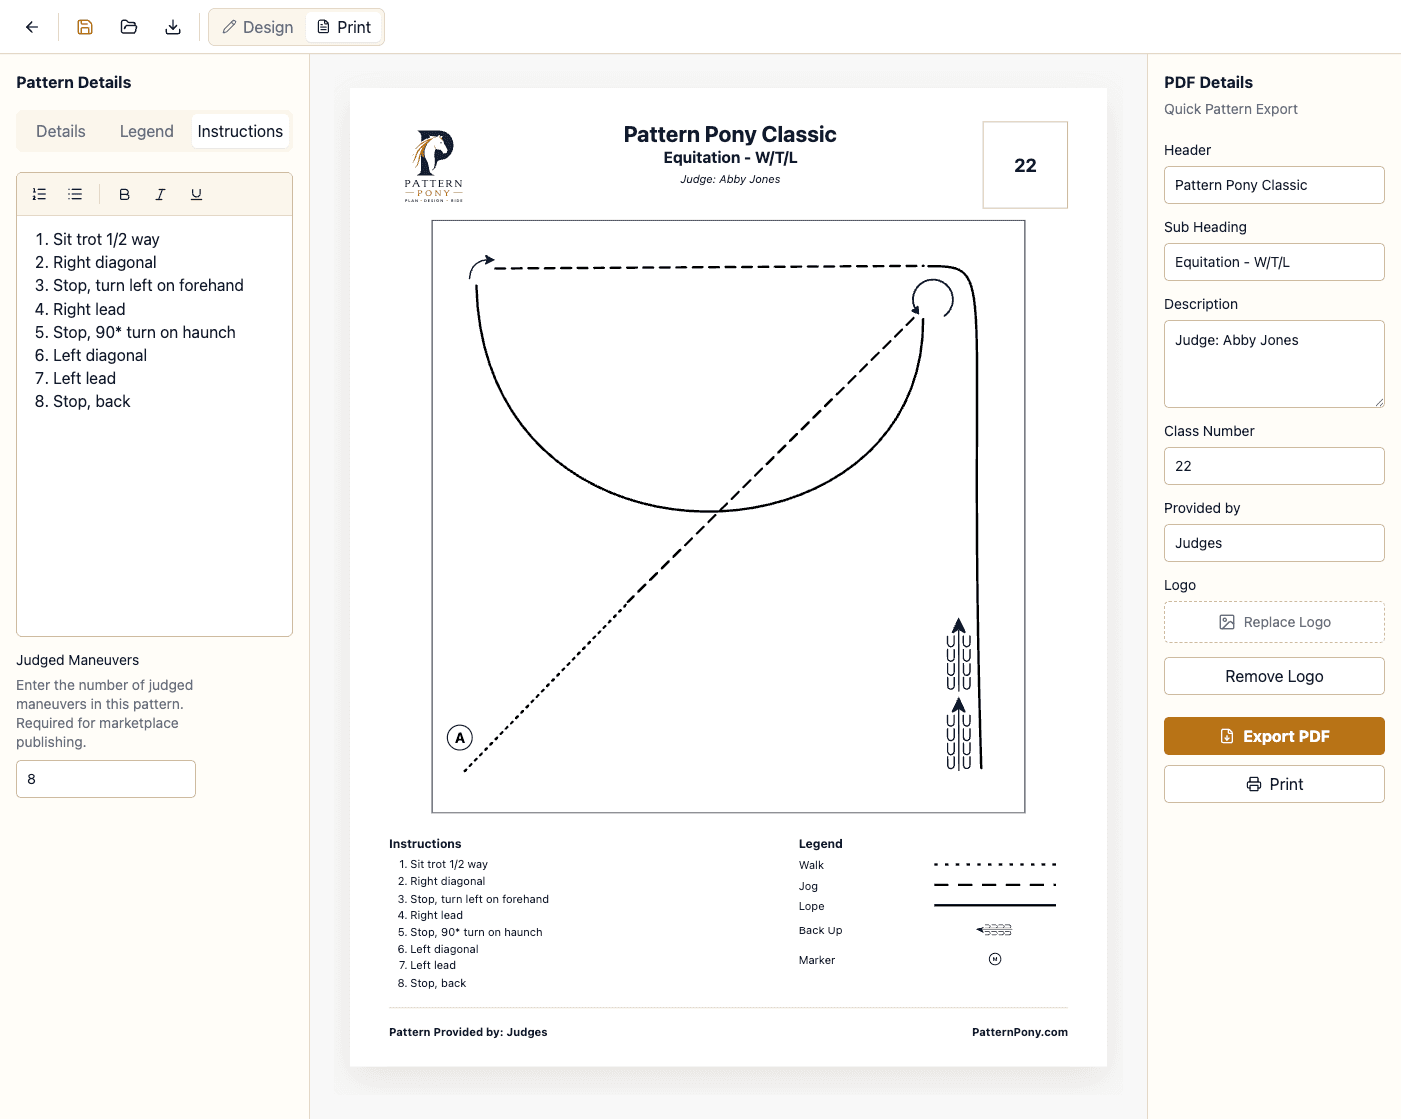This screenshot has height=1119, width=1401.
Task: Click 'Pattern Pony Classic' title on preview
Action: [730, 134]
